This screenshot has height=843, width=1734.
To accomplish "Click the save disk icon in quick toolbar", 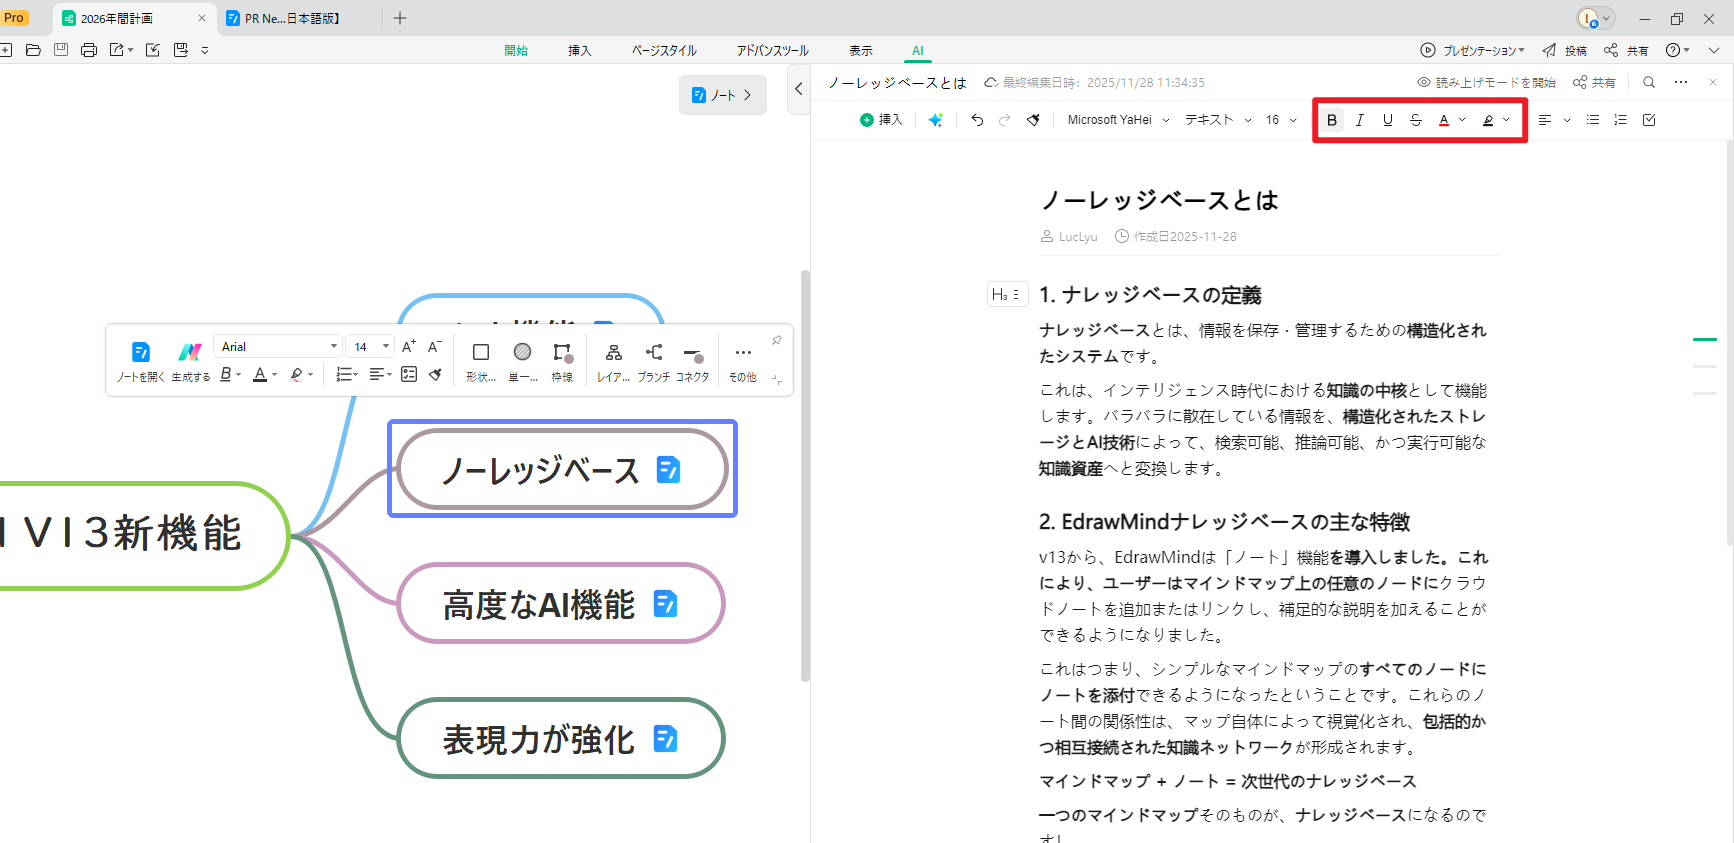I will point(61,50).
